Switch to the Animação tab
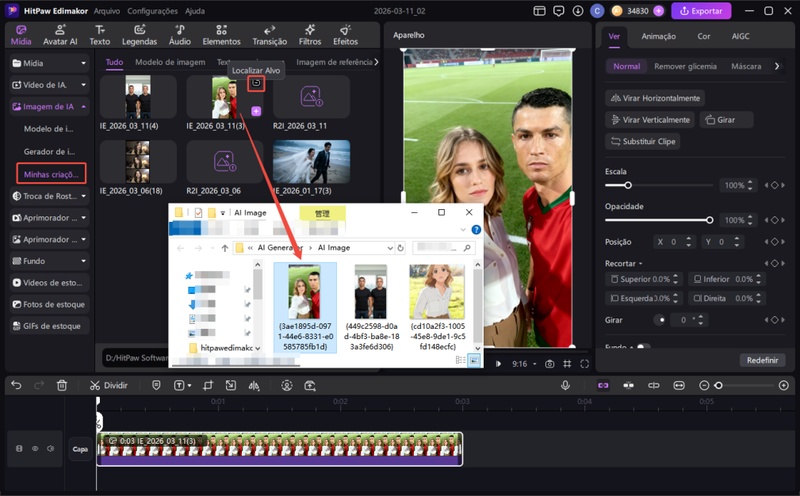This screenshot has height=496, width=800. [x=658, y=36]
